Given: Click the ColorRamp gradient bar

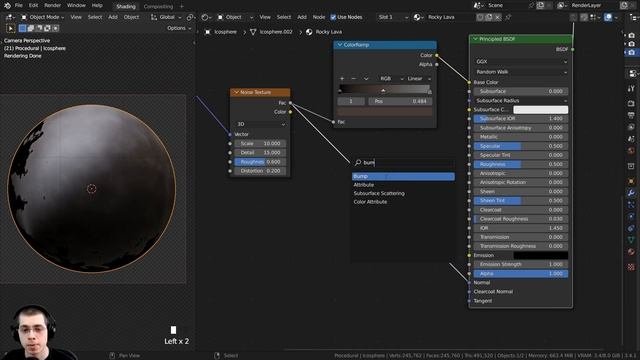Looking at the screenshot, I should coord(384,89).
